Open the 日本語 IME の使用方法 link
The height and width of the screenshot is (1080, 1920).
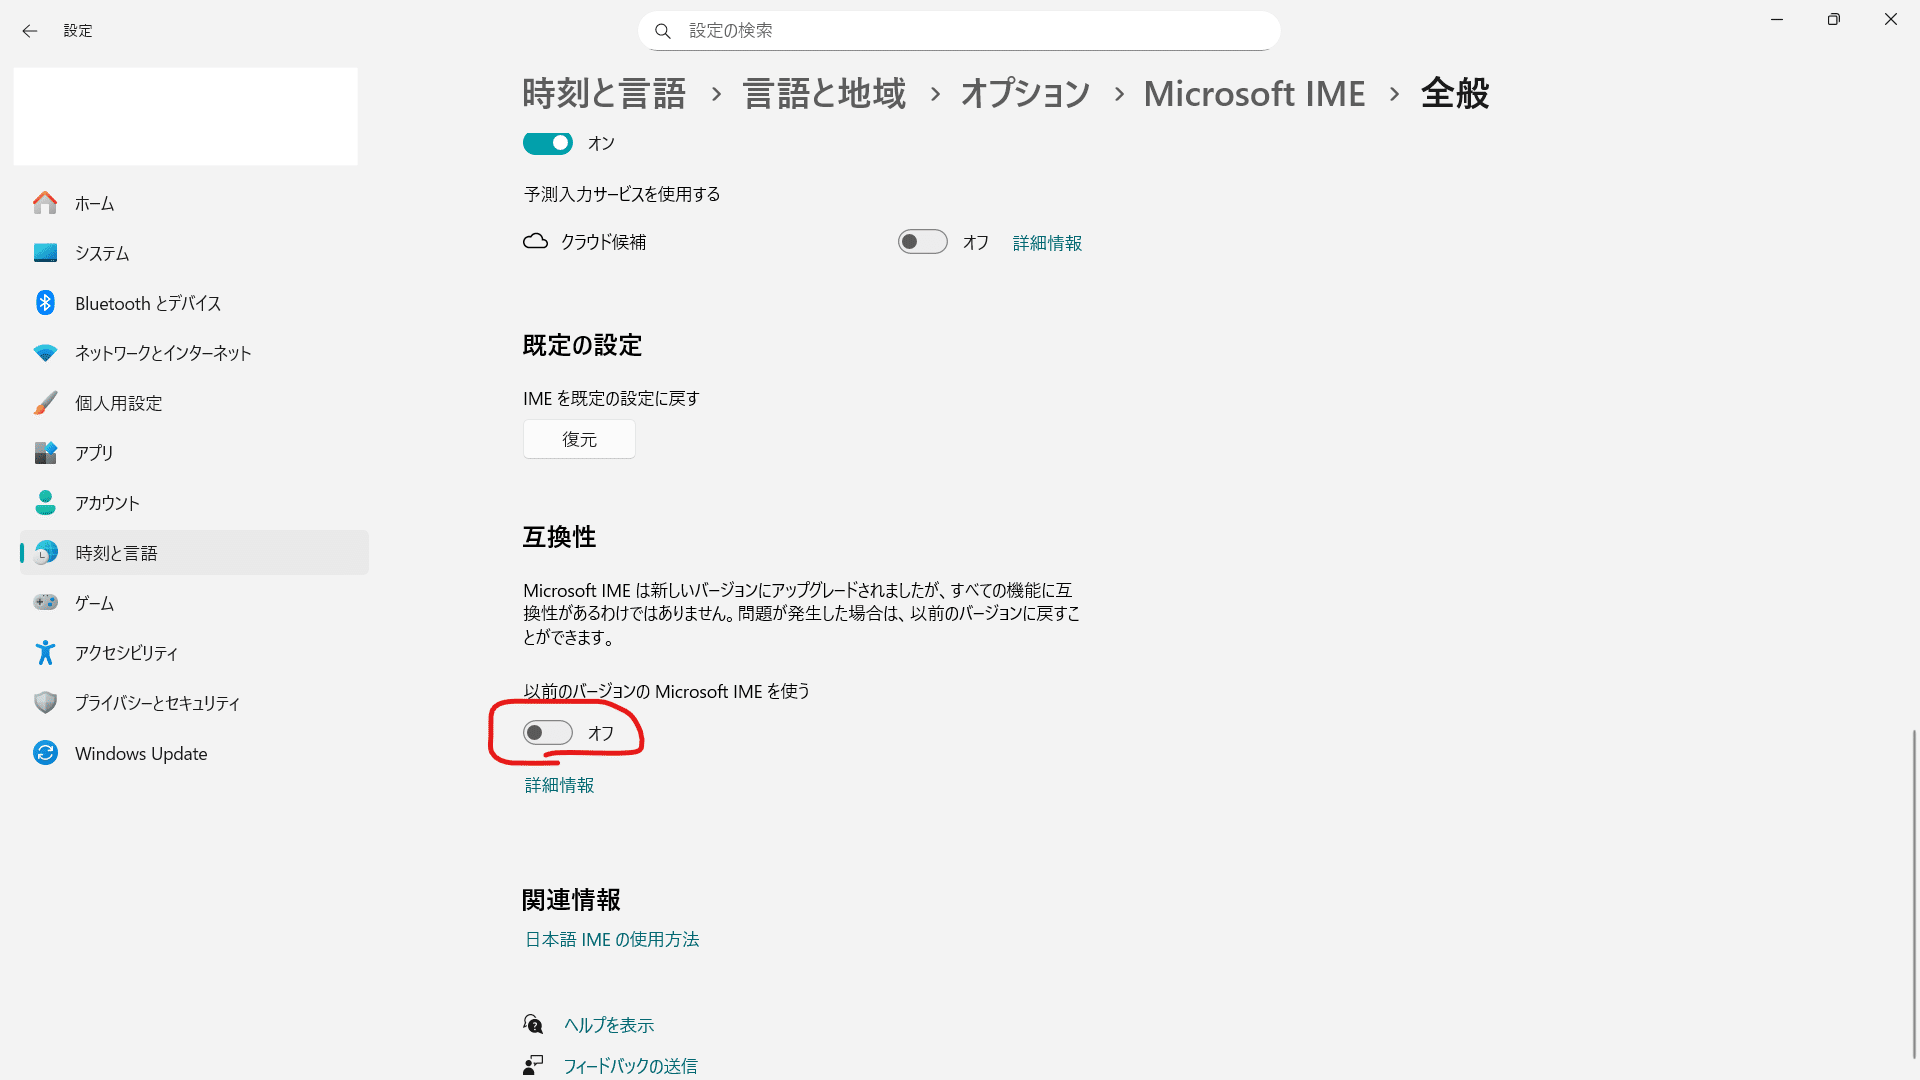(611, 939)
